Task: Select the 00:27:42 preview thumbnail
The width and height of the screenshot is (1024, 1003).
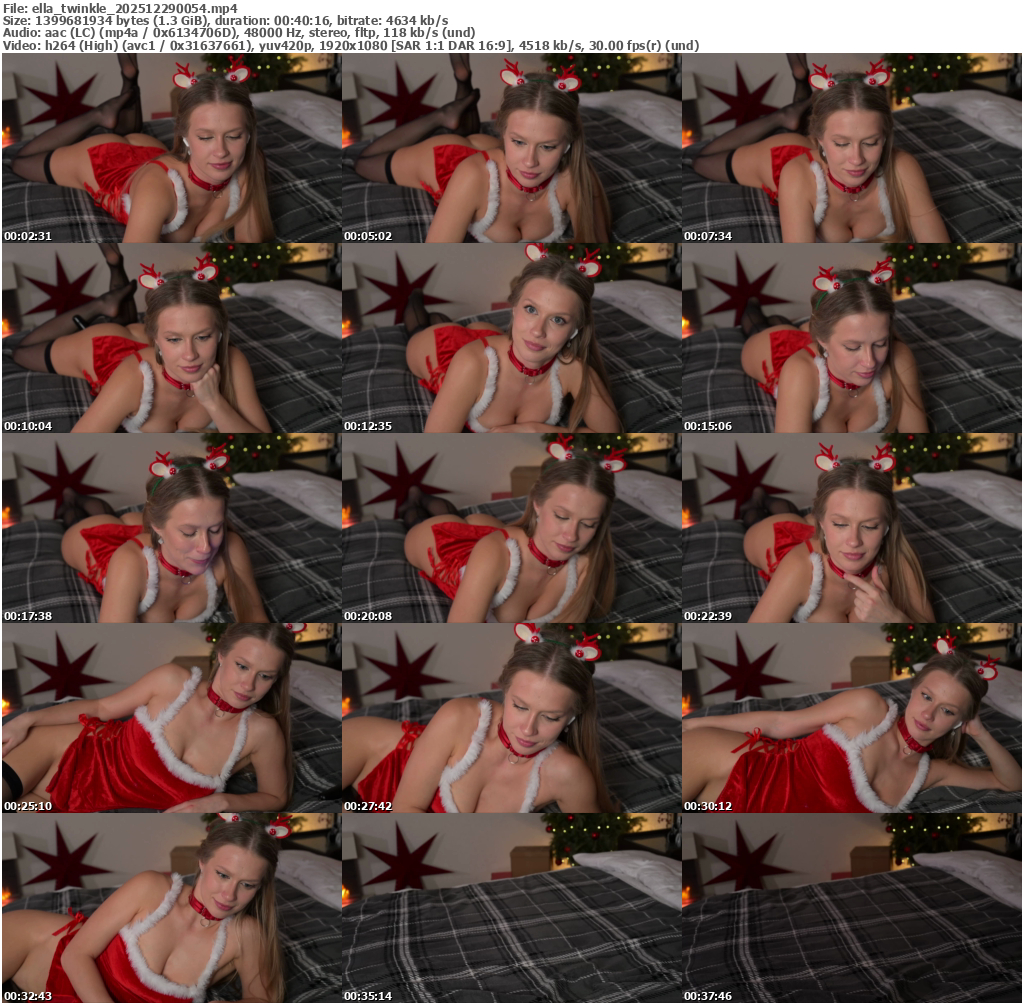Action: click(x=511, y=718)
